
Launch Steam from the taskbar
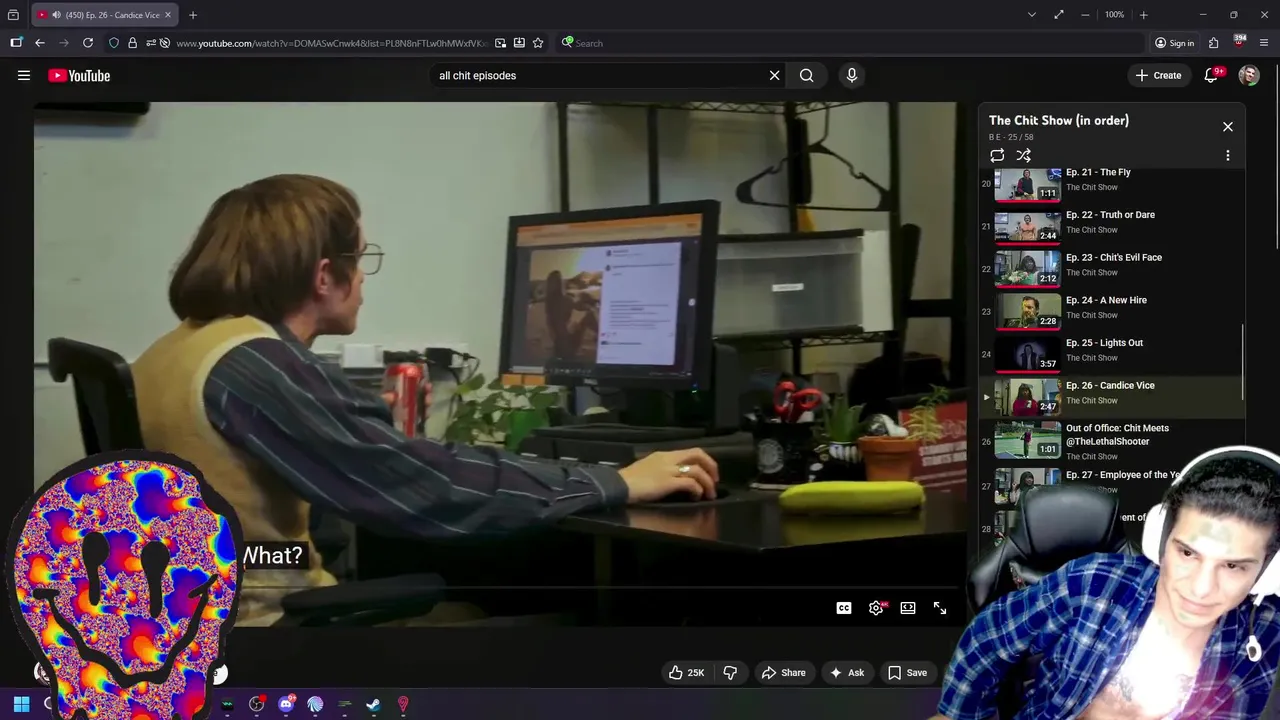[x=373, y=705]
